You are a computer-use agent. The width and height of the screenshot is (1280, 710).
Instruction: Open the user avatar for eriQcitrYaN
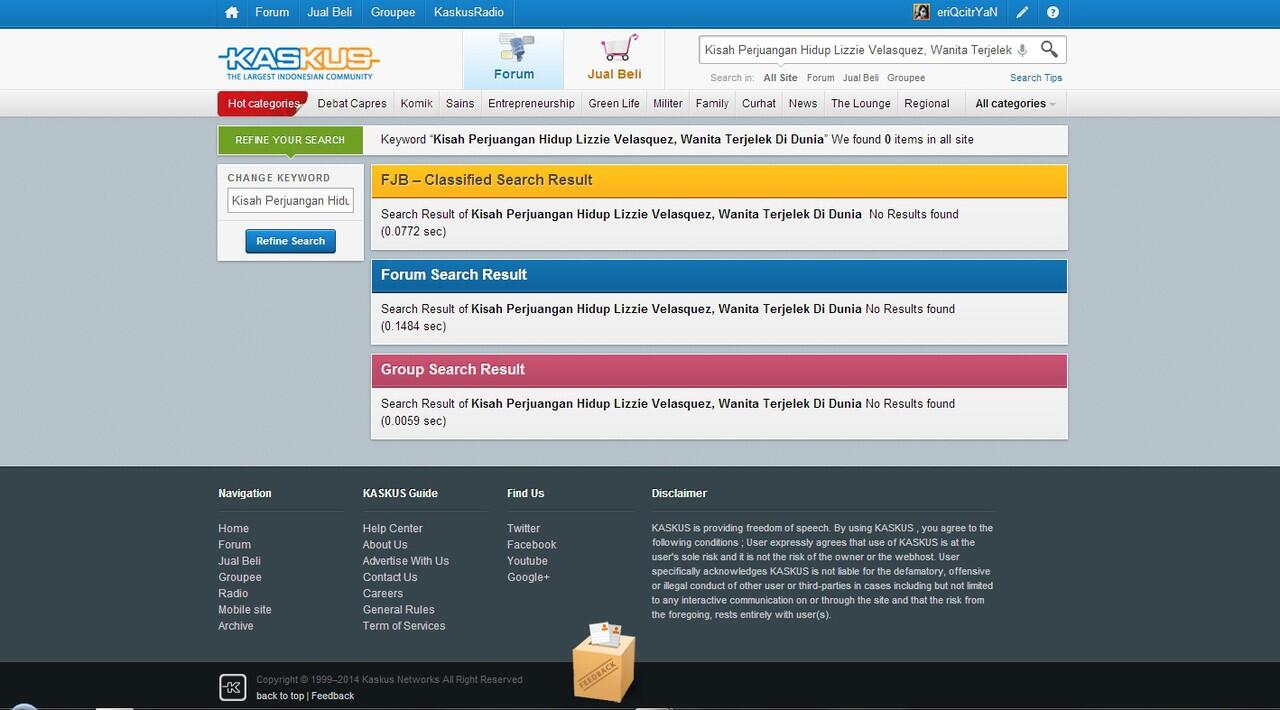pyautogui.click(x=921, y=12)
